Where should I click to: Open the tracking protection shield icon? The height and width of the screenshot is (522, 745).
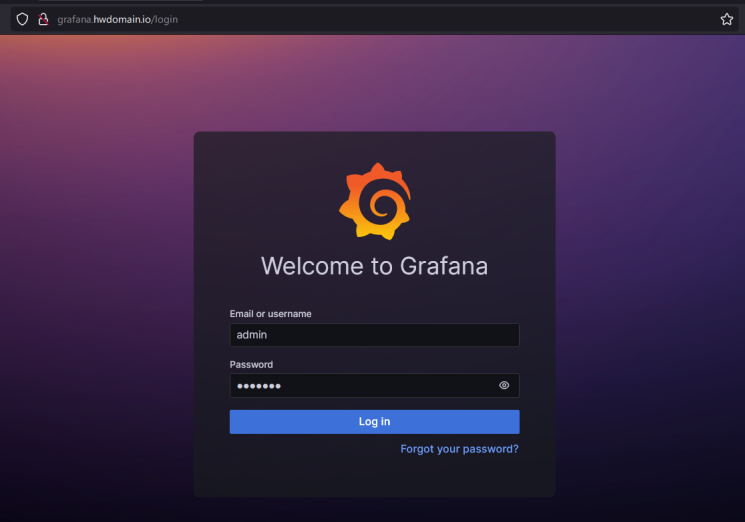[x=22, y=19]
